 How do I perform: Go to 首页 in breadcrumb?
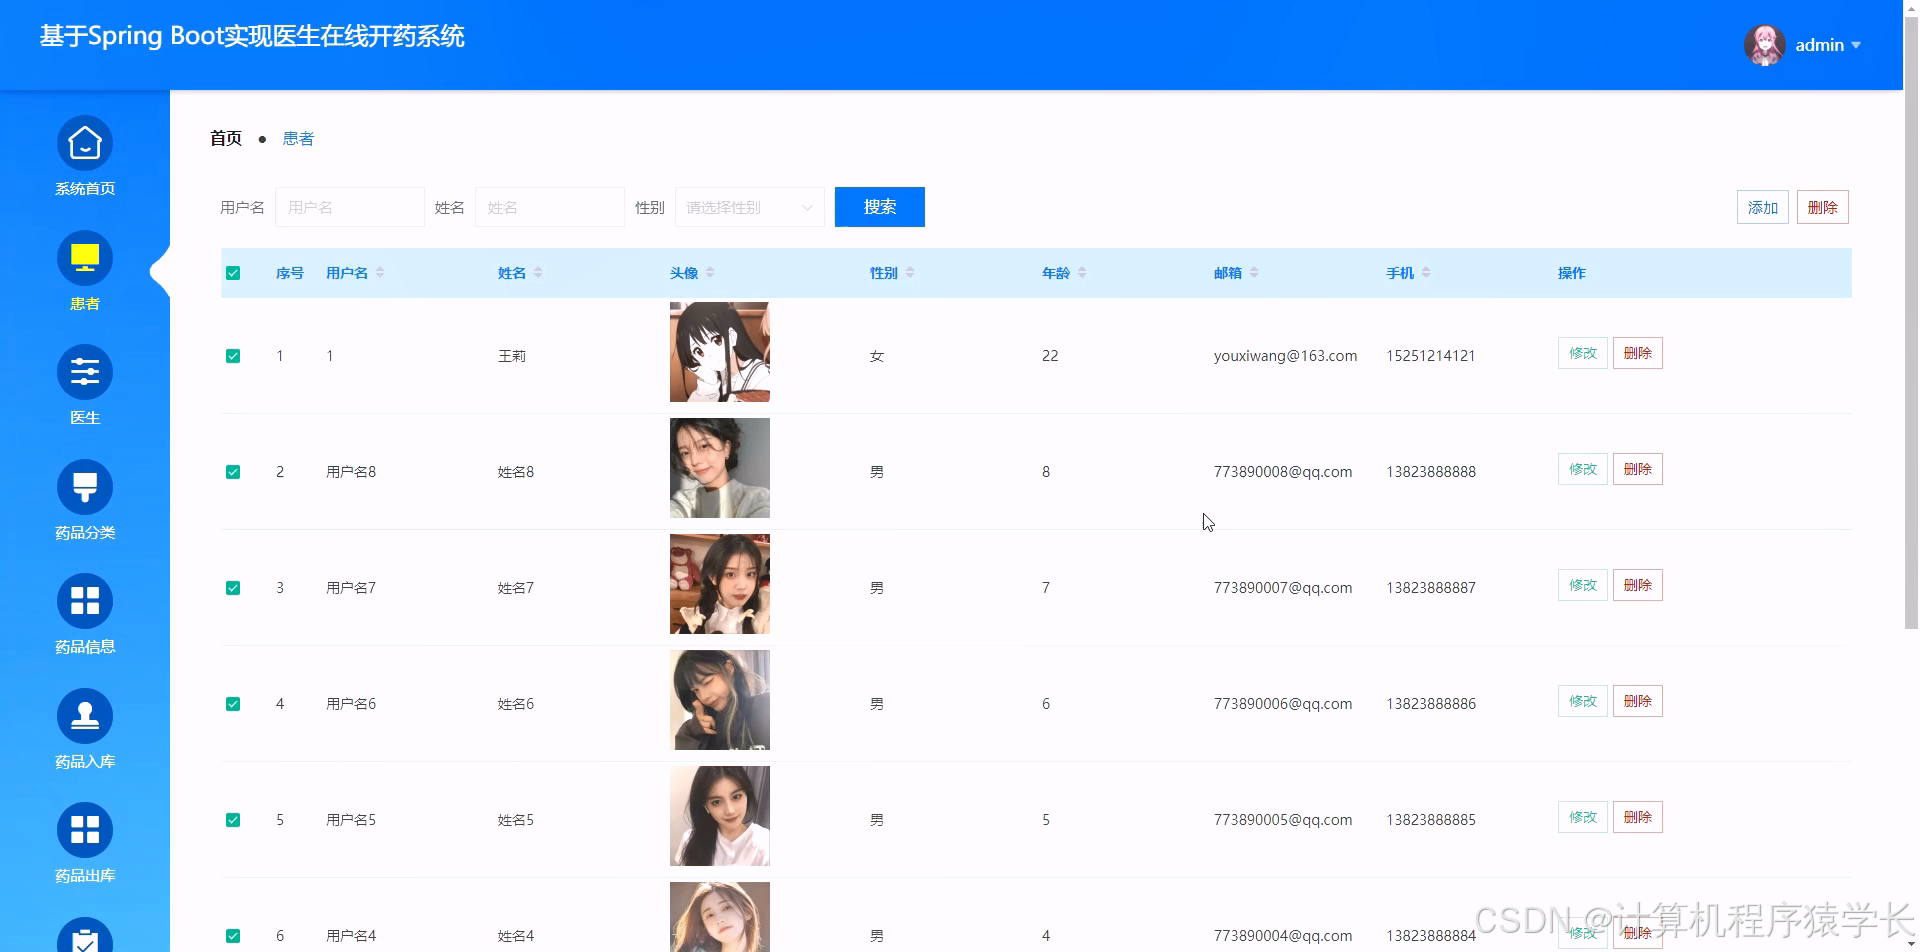point(226,138)
